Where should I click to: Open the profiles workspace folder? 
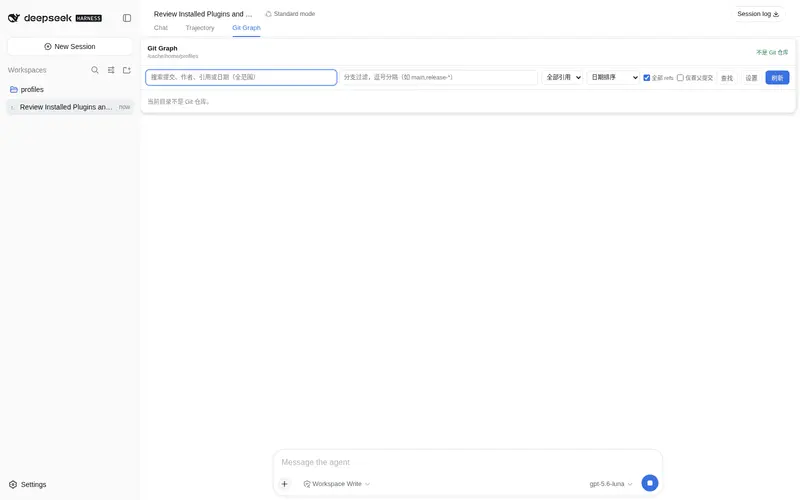(32, 89)
